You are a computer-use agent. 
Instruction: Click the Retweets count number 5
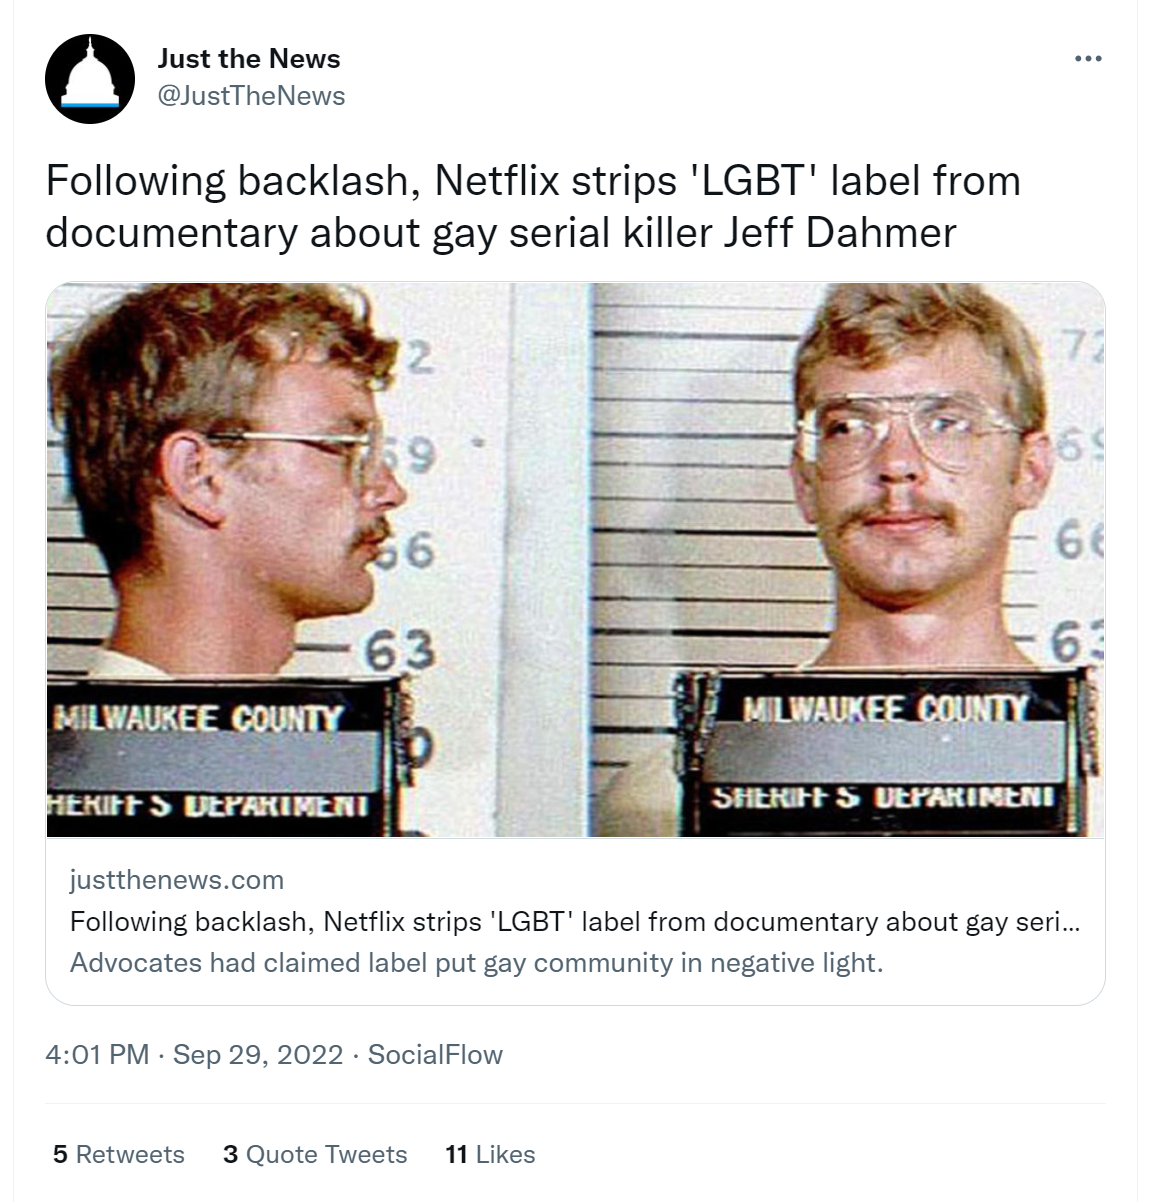point(60,1154)
